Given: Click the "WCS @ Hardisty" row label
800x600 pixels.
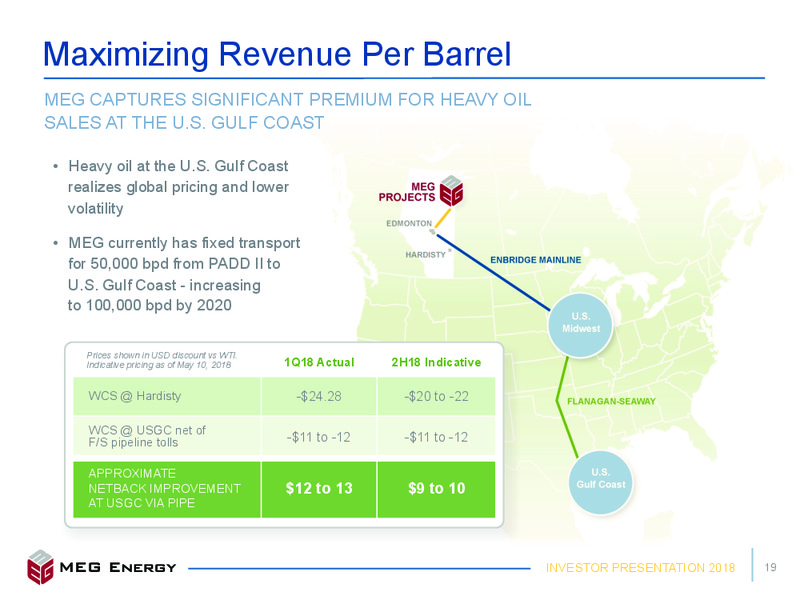Looking at the screenshot, I should [135, 396].
